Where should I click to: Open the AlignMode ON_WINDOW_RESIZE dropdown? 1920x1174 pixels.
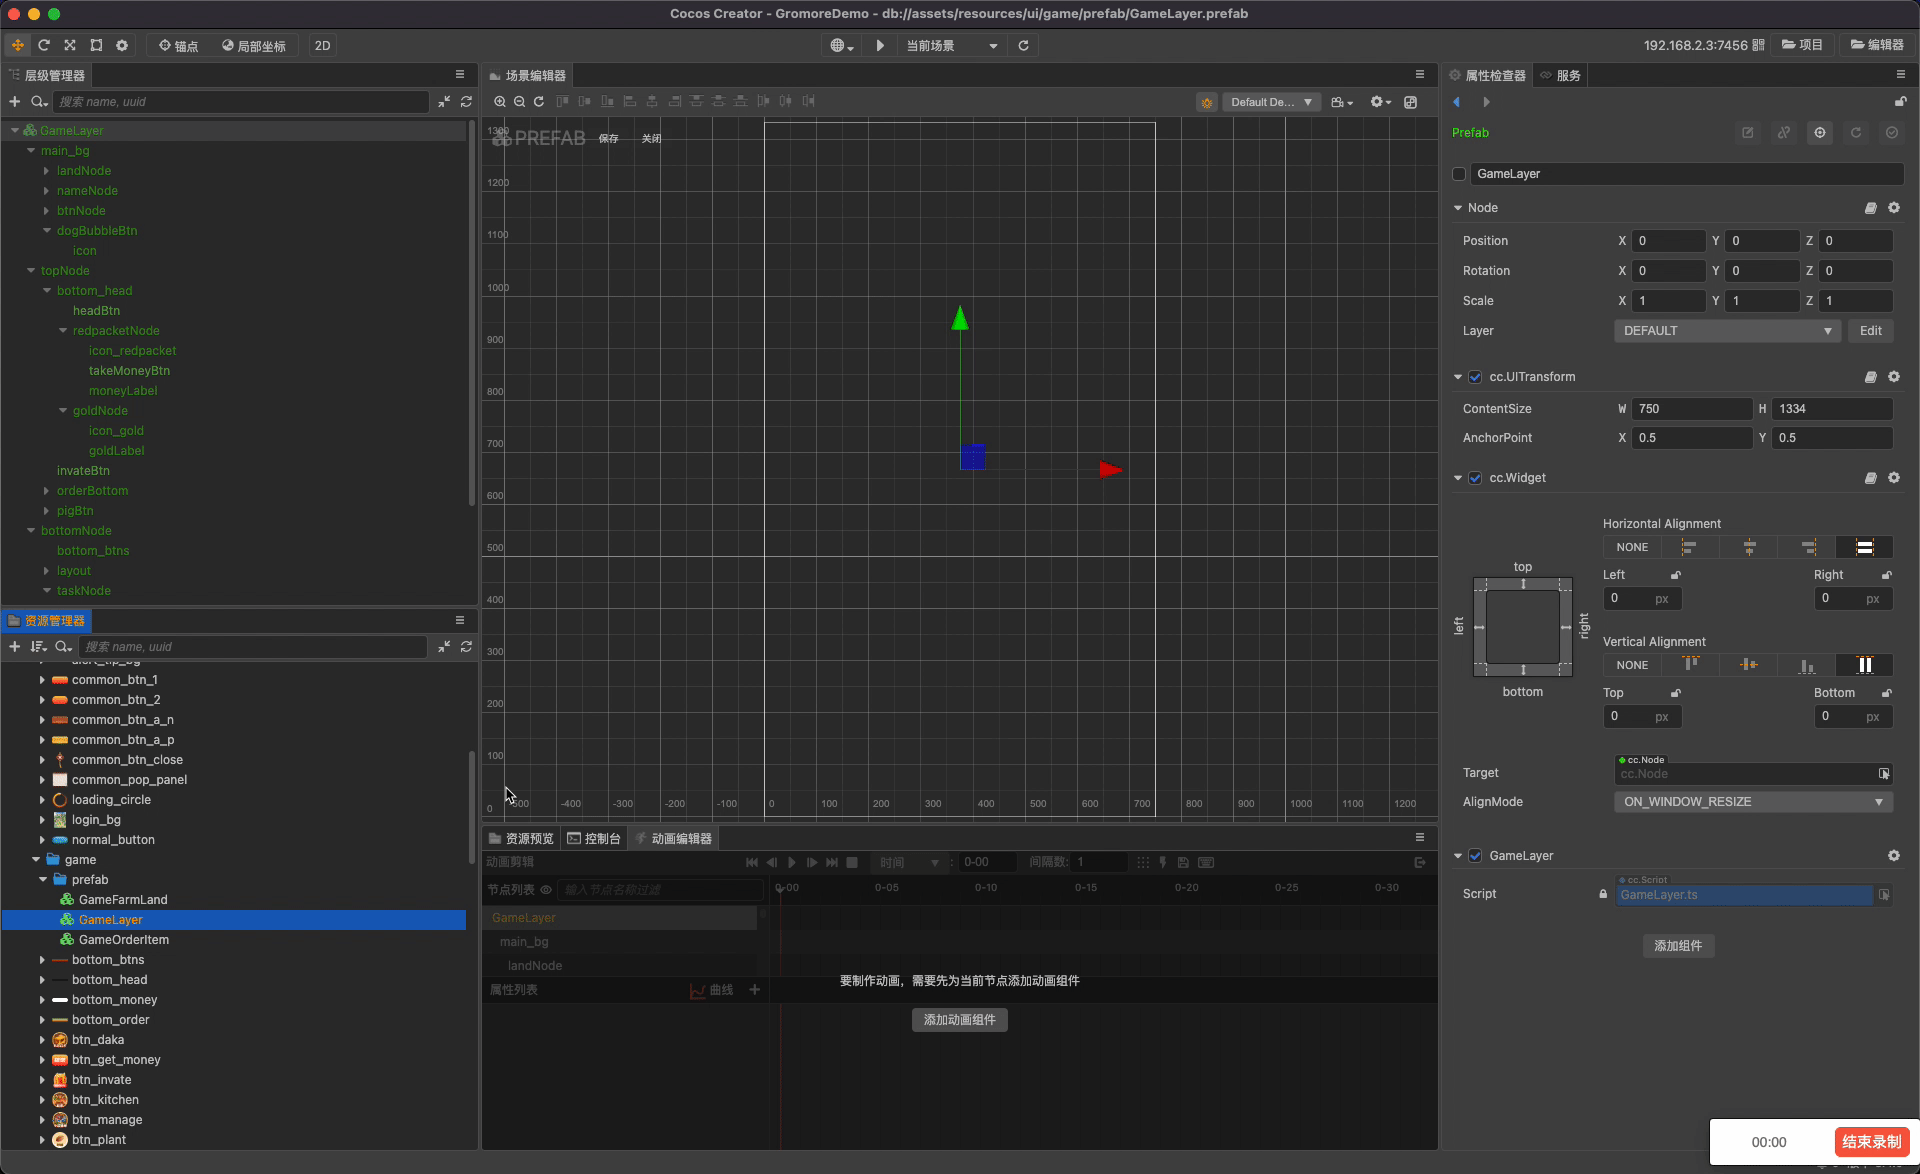1753,802
